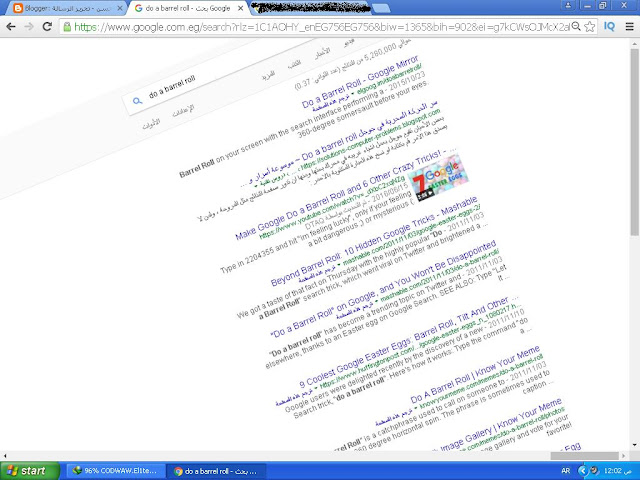Image resolution: width=640 pixels, height=480 pixels.
Task: Expand hidden tray icons with the blue arrow
Action: (583, 471)
